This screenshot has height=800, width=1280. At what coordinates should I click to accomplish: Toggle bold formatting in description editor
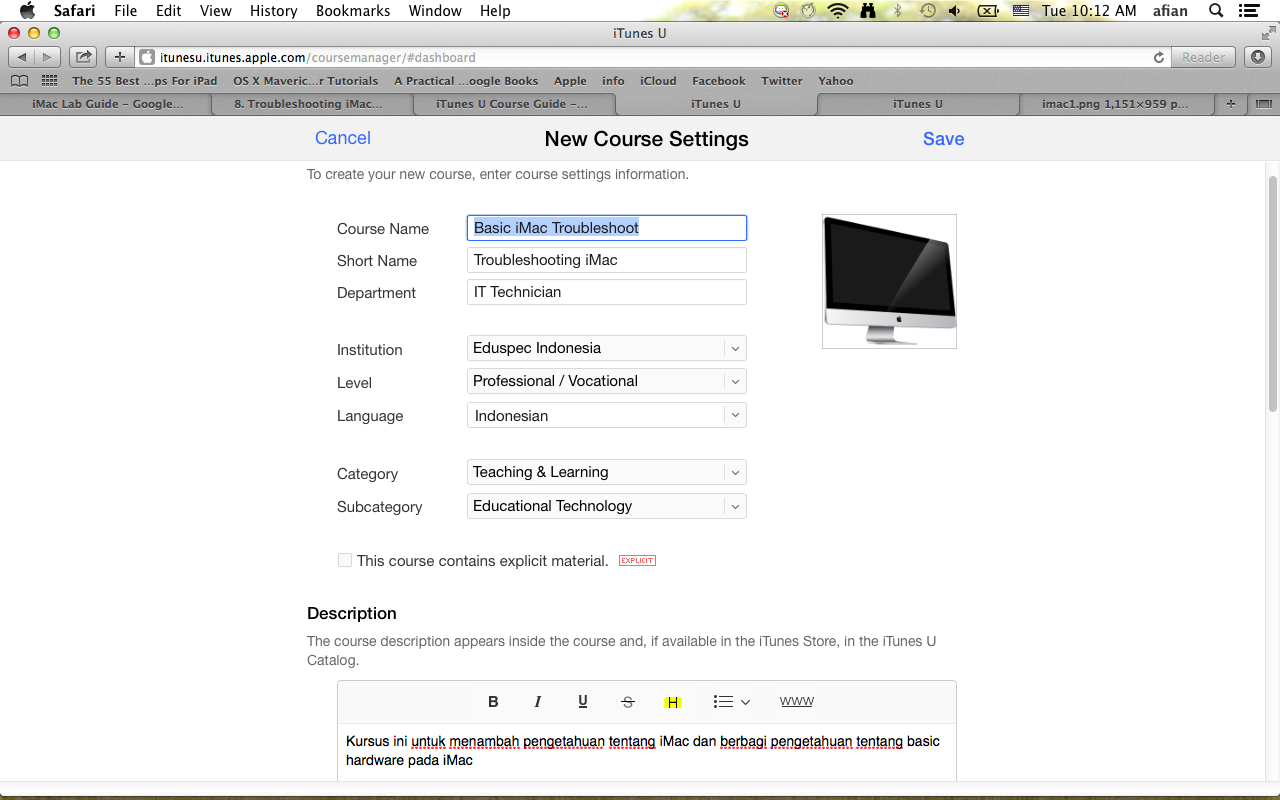[x=493, y=702]
